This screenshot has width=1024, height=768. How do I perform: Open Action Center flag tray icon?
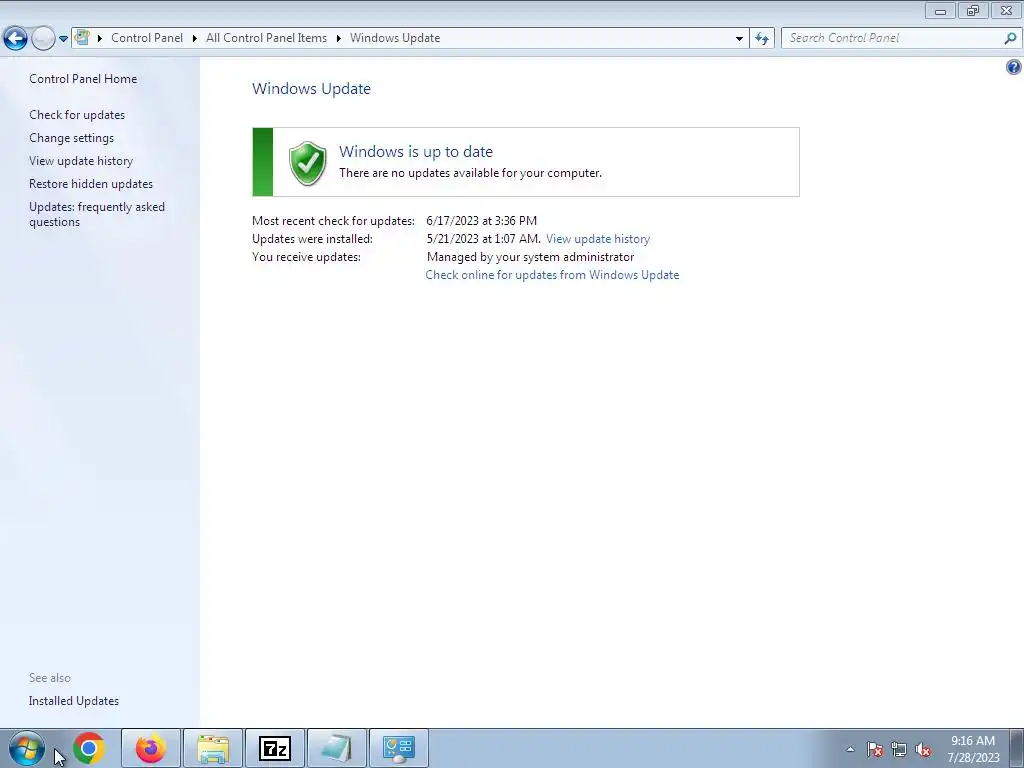tap(875, 749)
